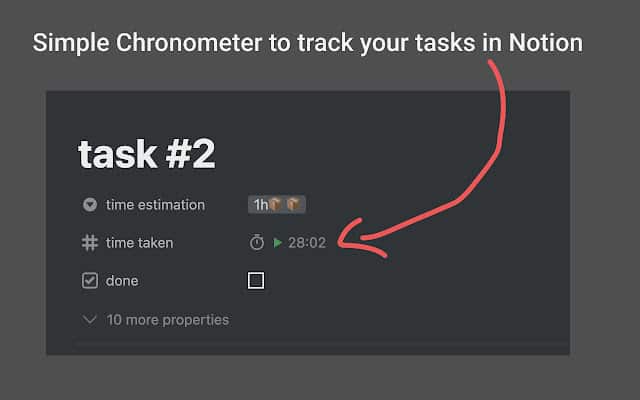Viewport: 640px width, 400px height.
Task: Click the 28:02 elapsed time value
Action: pyautogui.click(x=307, y=243)
